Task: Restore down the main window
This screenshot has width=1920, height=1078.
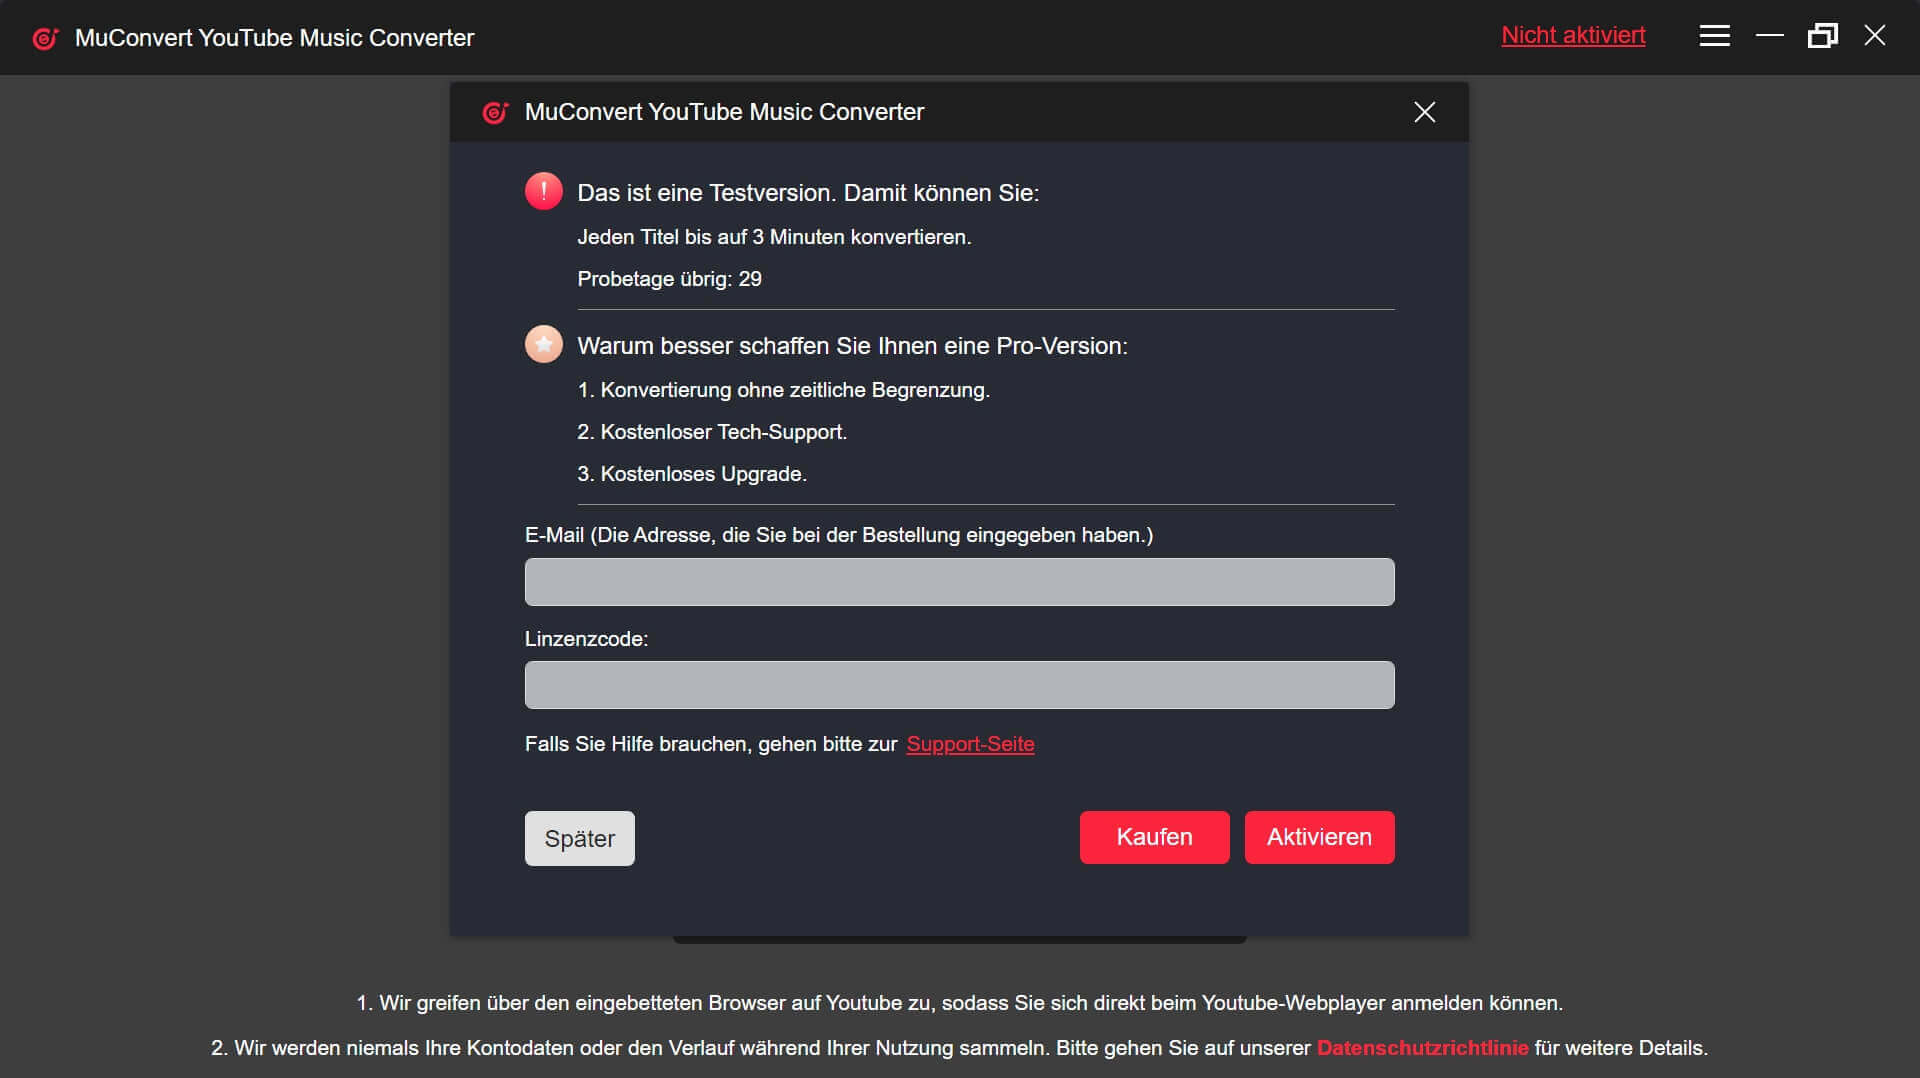Action: coord(1822,36)
